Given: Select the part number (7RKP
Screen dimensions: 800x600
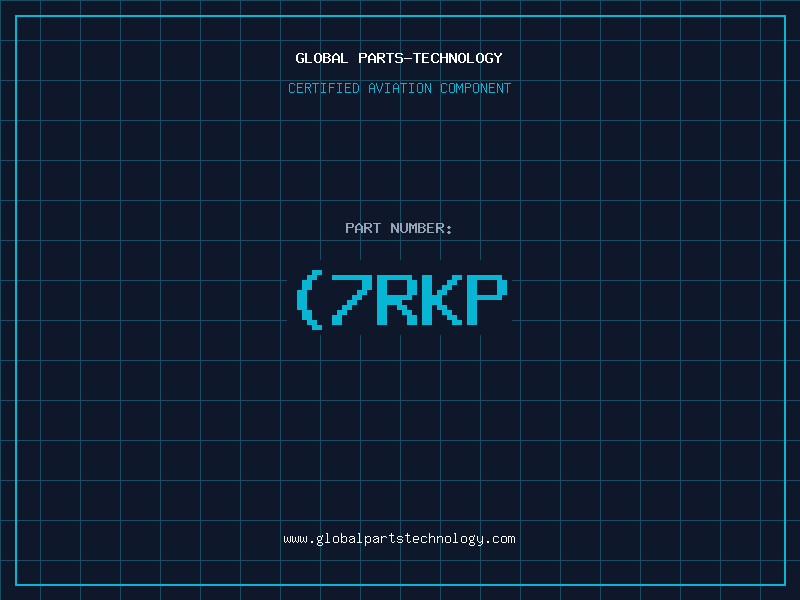Looking at the screenshot, I should 402,300.
